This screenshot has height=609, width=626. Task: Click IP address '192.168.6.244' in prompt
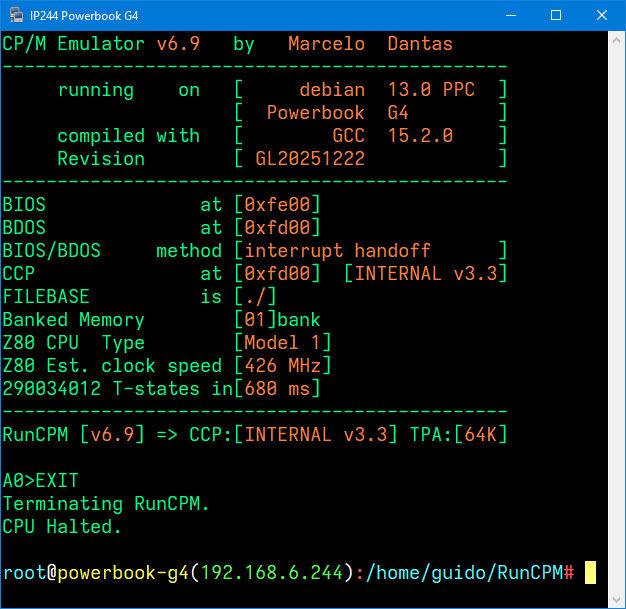[272, 572]
